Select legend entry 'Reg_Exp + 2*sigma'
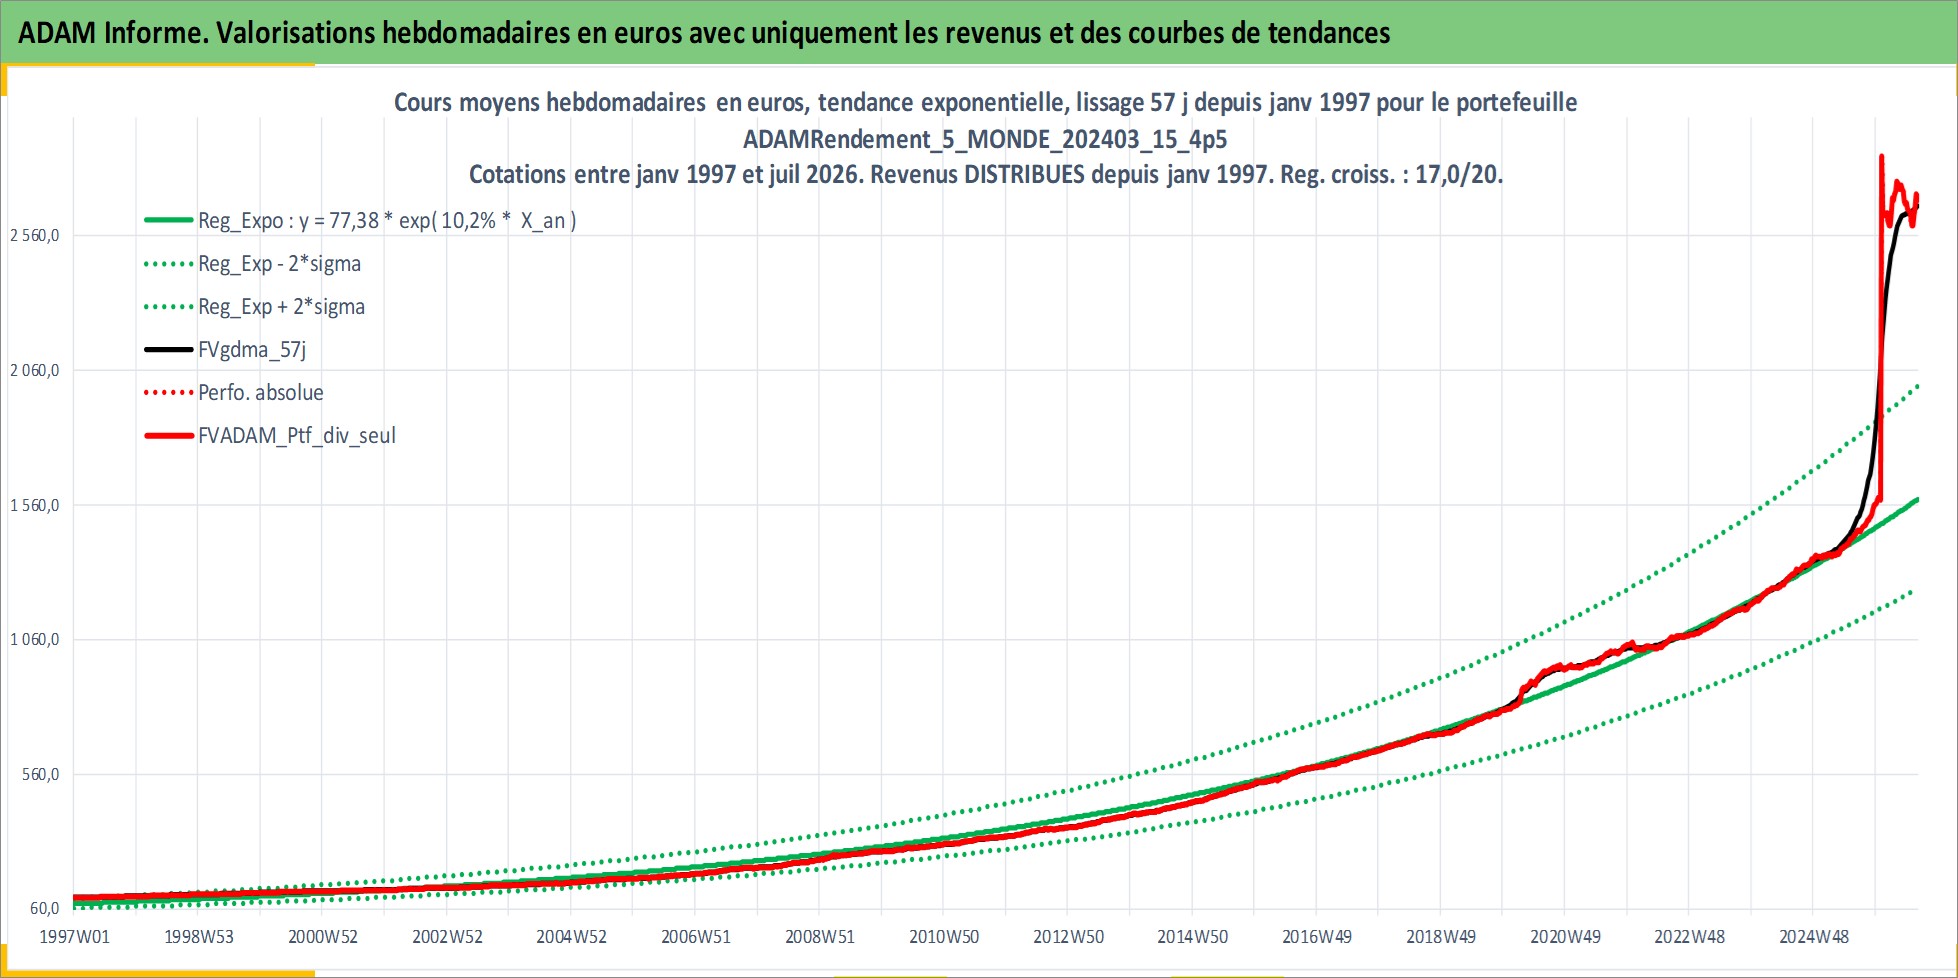The height and width of the screenshot is (978, 1958). [x=281, y=307]
